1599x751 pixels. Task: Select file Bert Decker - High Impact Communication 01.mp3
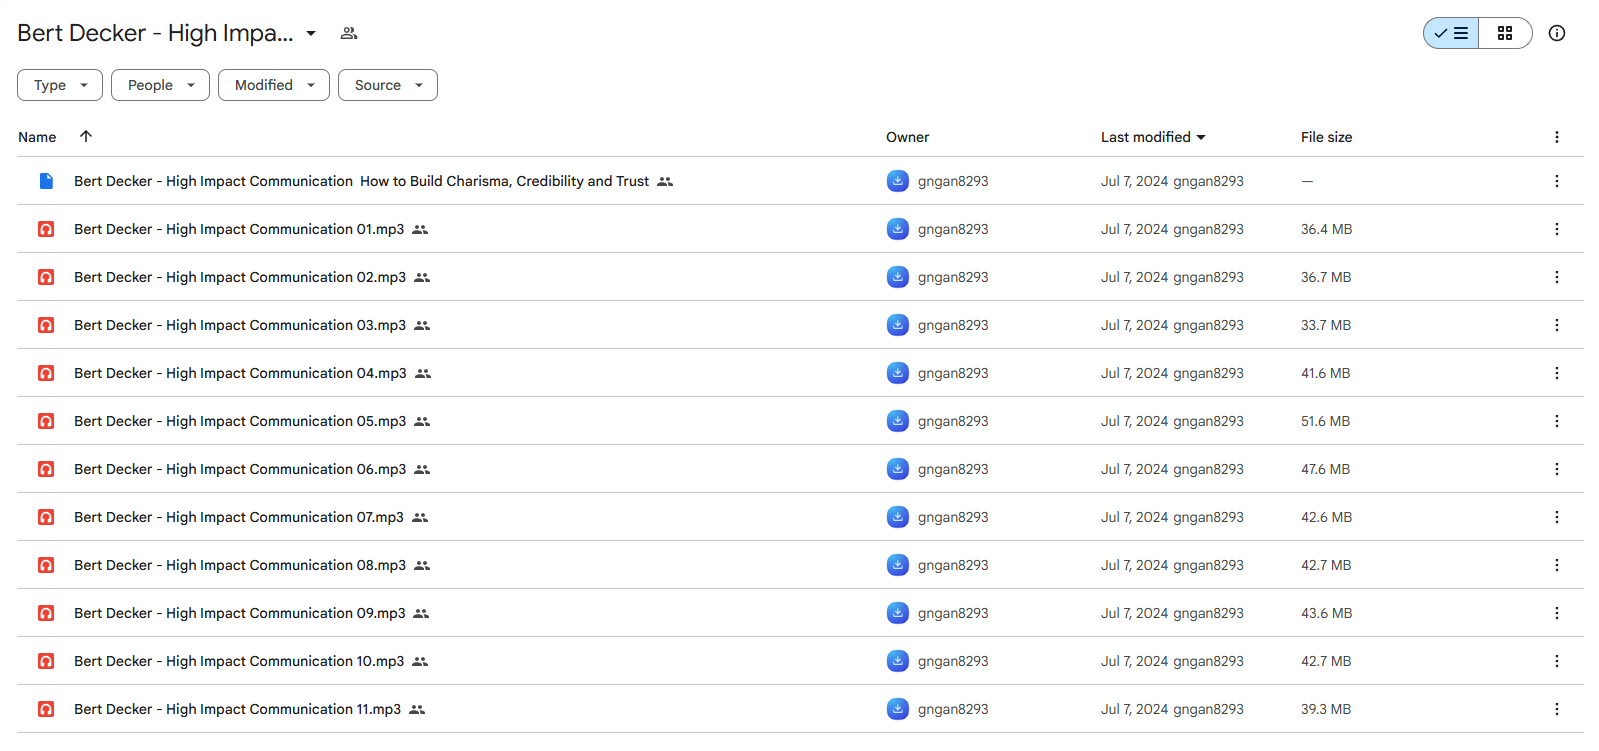pyautogui.click(x=239, y=229)
